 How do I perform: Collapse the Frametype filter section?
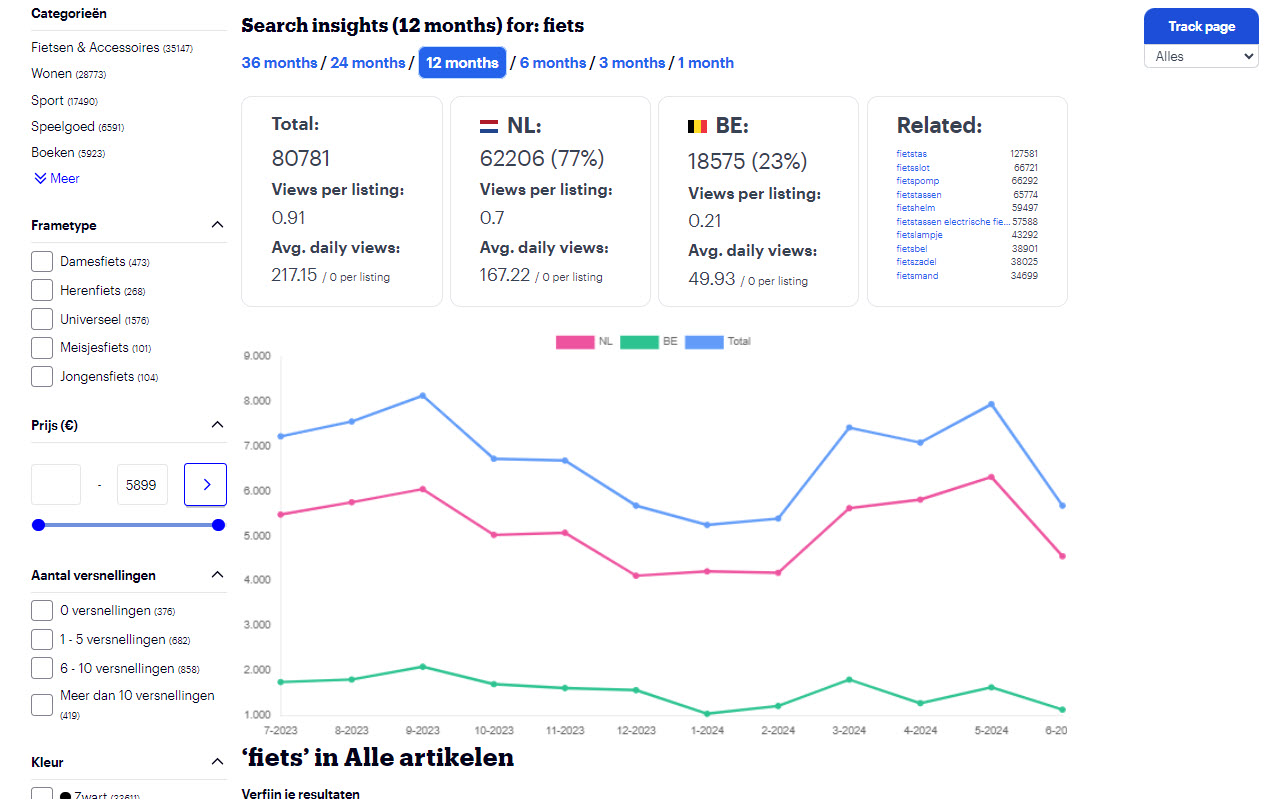point(217,225)
